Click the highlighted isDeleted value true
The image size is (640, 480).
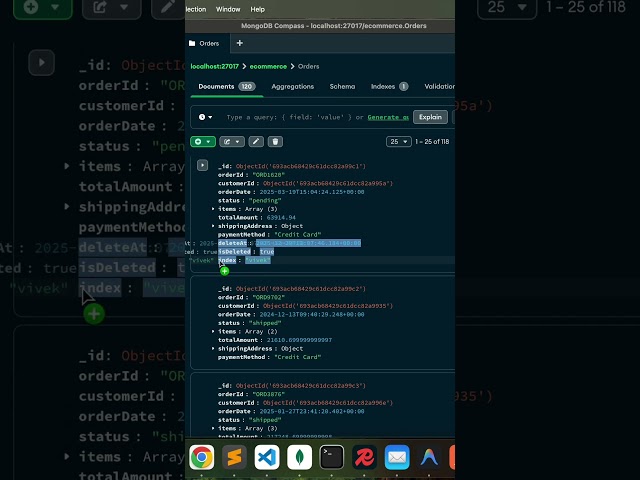(x=267, y=252)
